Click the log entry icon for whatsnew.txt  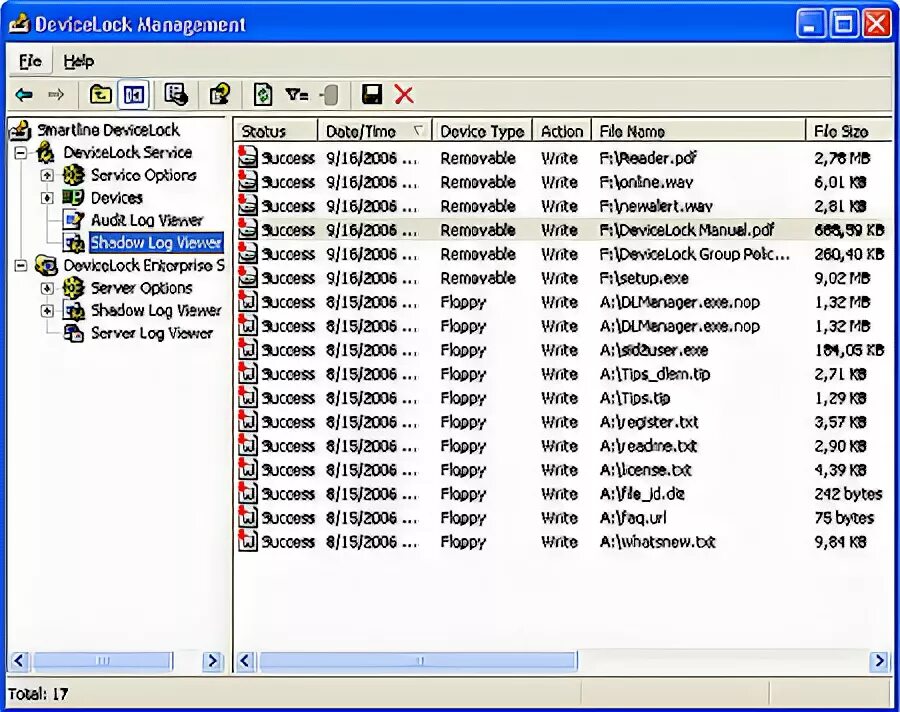point(247,541)
